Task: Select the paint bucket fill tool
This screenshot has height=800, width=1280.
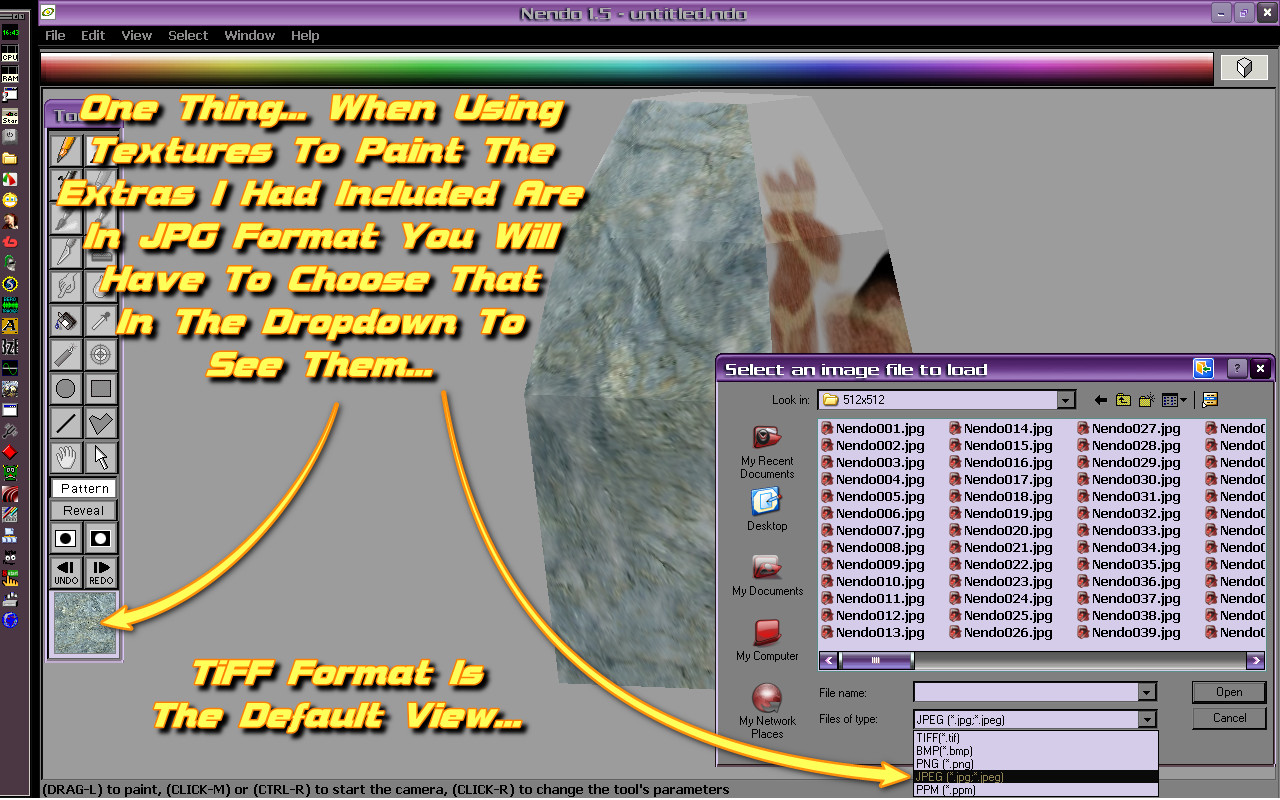Action: (66, 321)
